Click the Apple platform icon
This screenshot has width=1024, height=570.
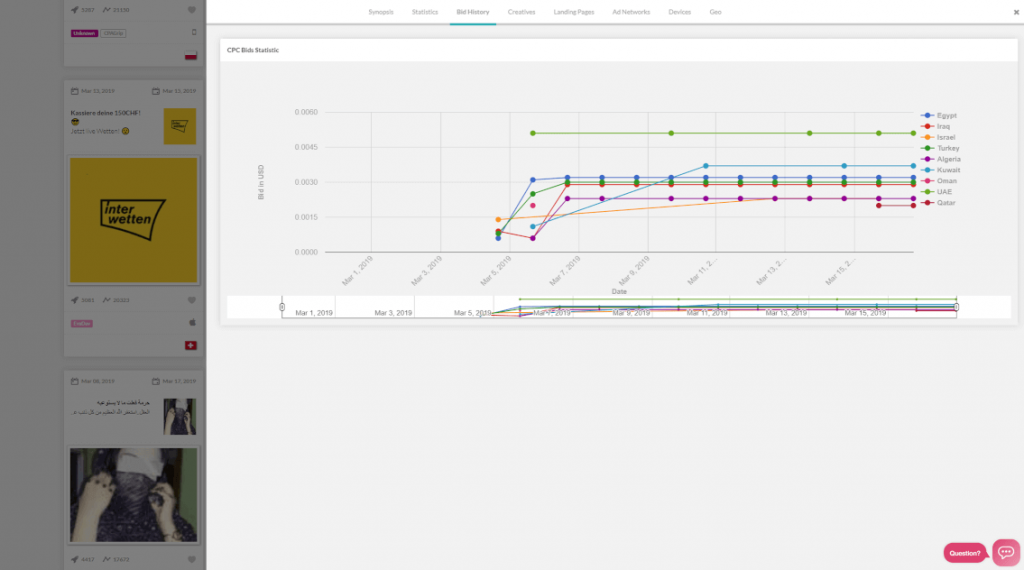click(192, 323)
